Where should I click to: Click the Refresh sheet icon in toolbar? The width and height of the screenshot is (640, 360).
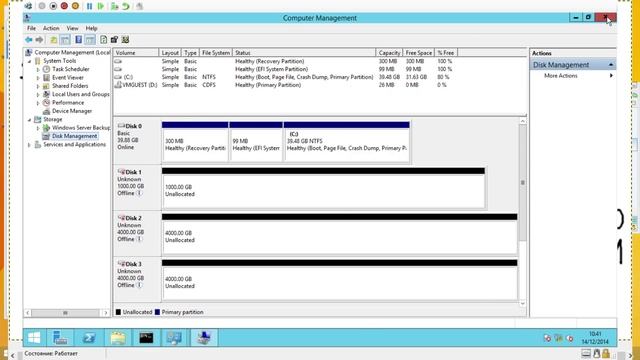coord(104,40)
